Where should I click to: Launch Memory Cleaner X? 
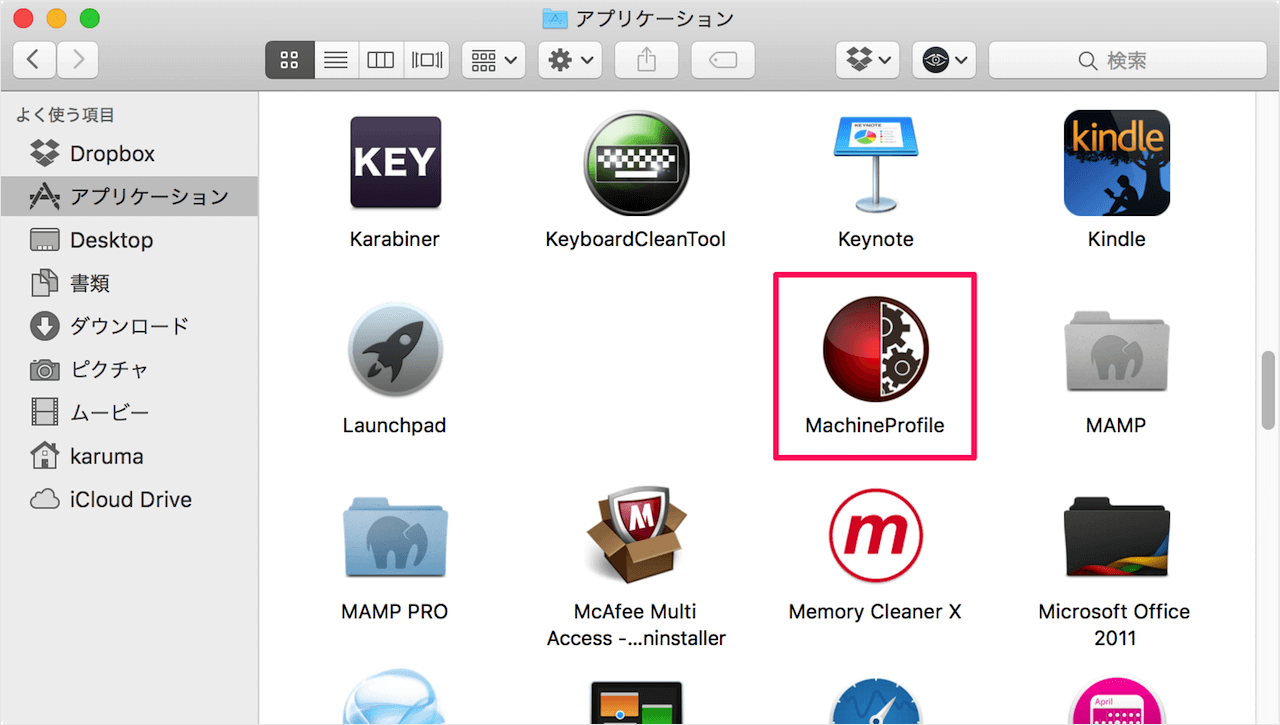point(875,535)
